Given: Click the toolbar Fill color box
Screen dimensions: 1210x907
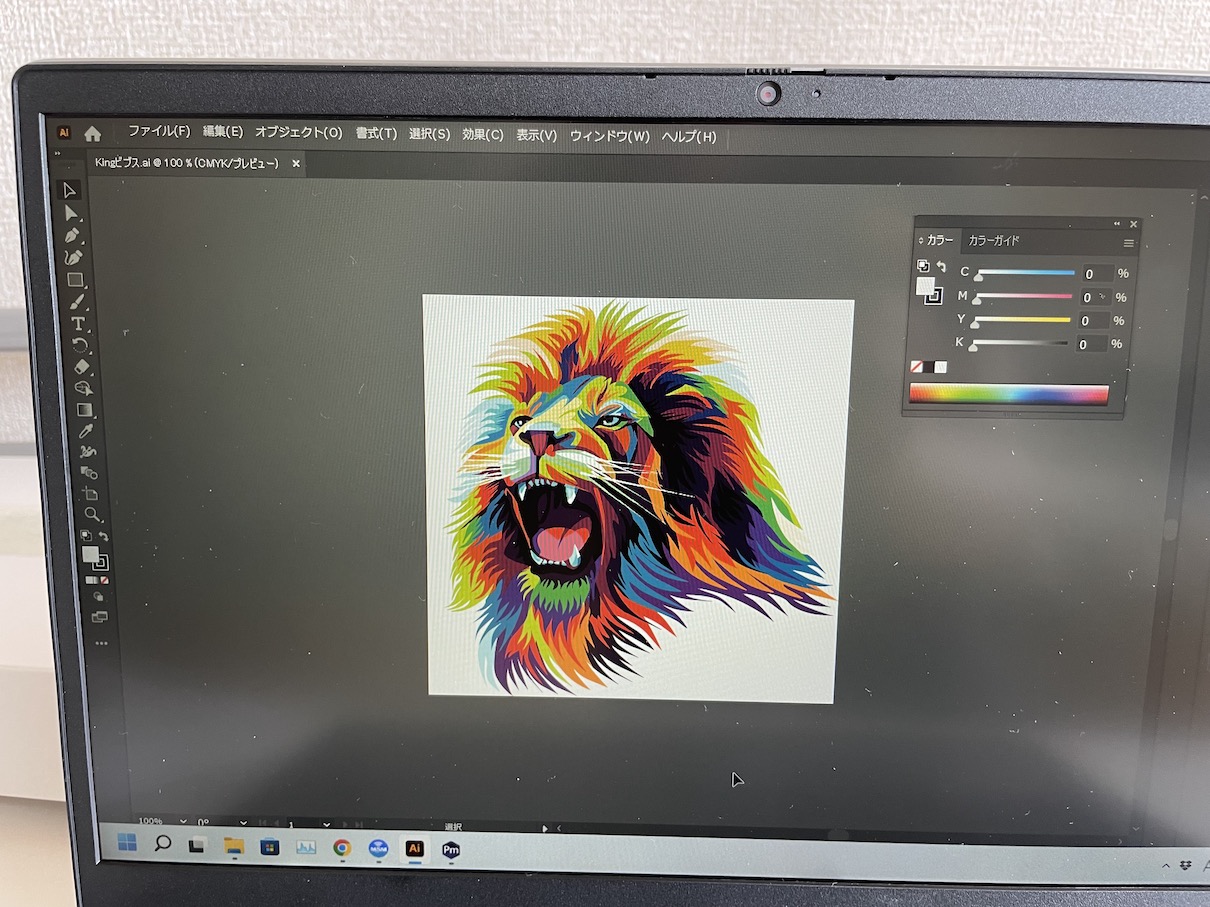Looking at the screenshot, I should pos(90,553).
